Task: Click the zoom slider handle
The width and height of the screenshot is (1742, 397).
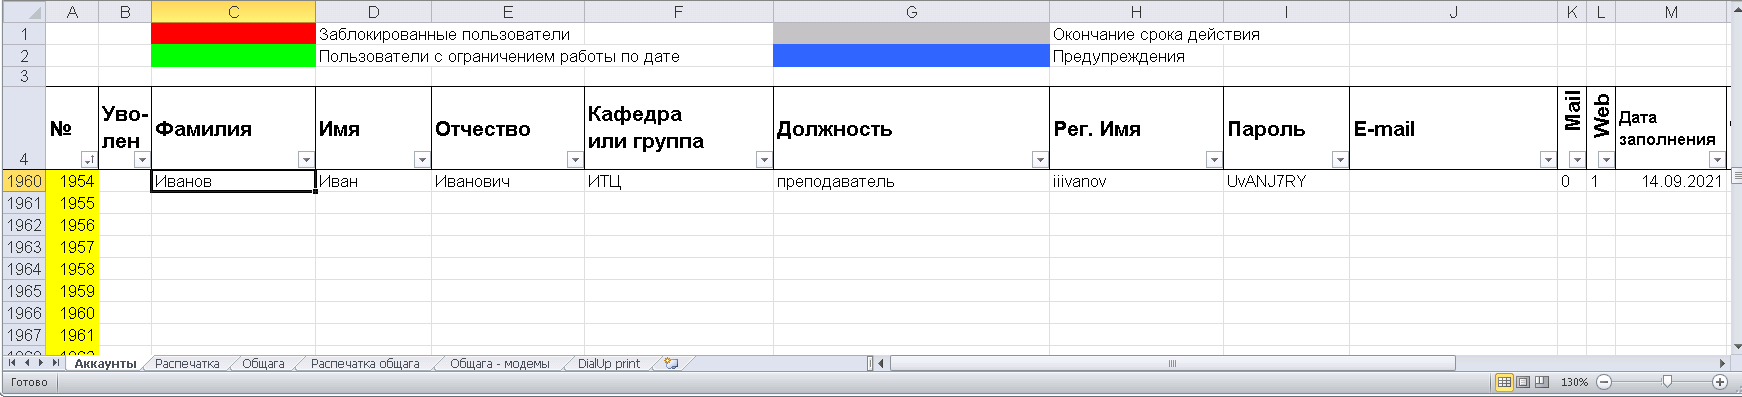Action: (1667, 382)
